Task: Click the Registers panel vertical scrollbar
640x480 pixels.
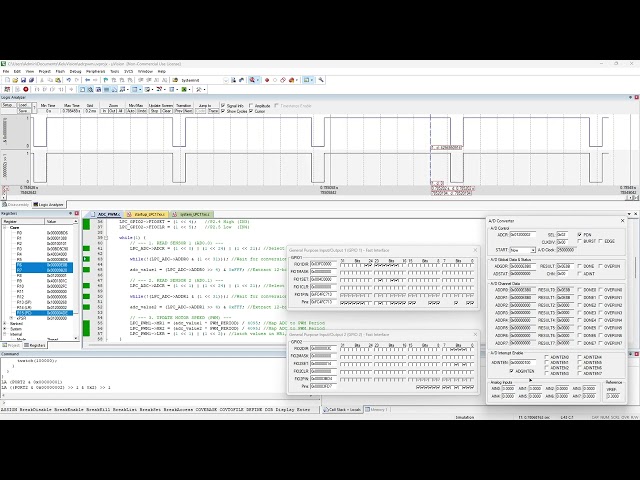Action: 76,280
